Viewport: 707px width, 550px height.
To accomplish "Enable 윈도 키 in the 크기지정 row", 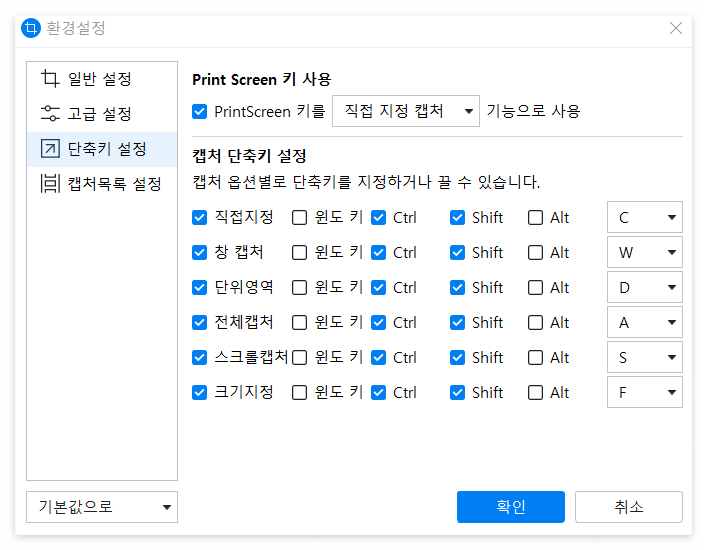I will 299,393.
